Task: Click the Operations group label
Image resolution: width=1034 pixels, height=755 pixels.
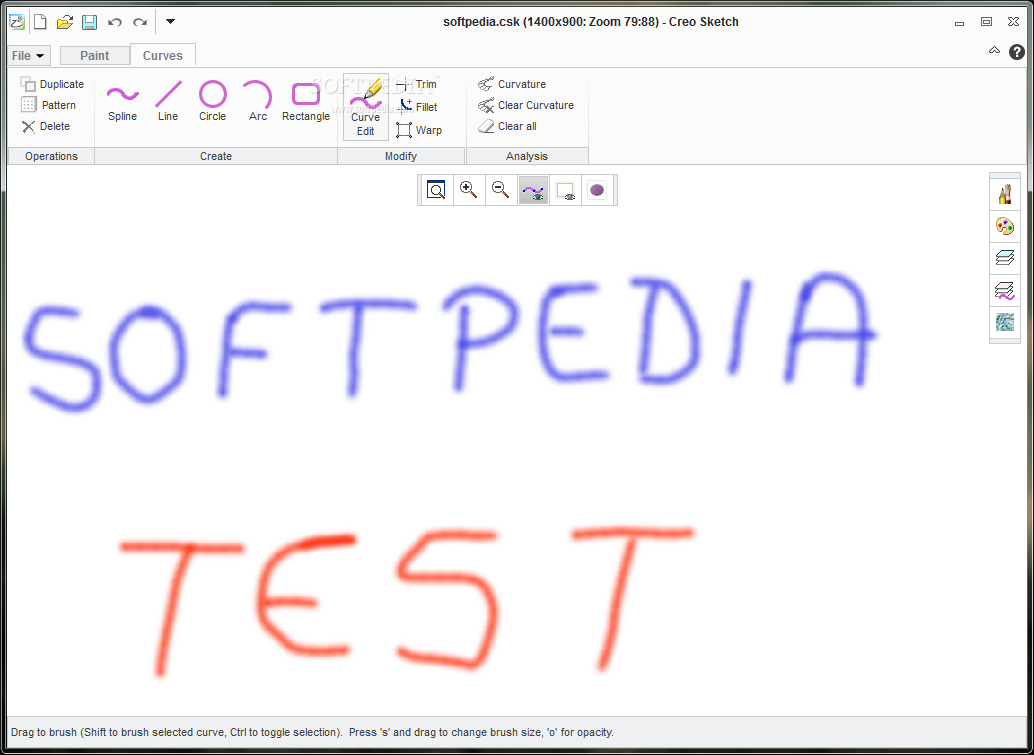Action: 51,156
